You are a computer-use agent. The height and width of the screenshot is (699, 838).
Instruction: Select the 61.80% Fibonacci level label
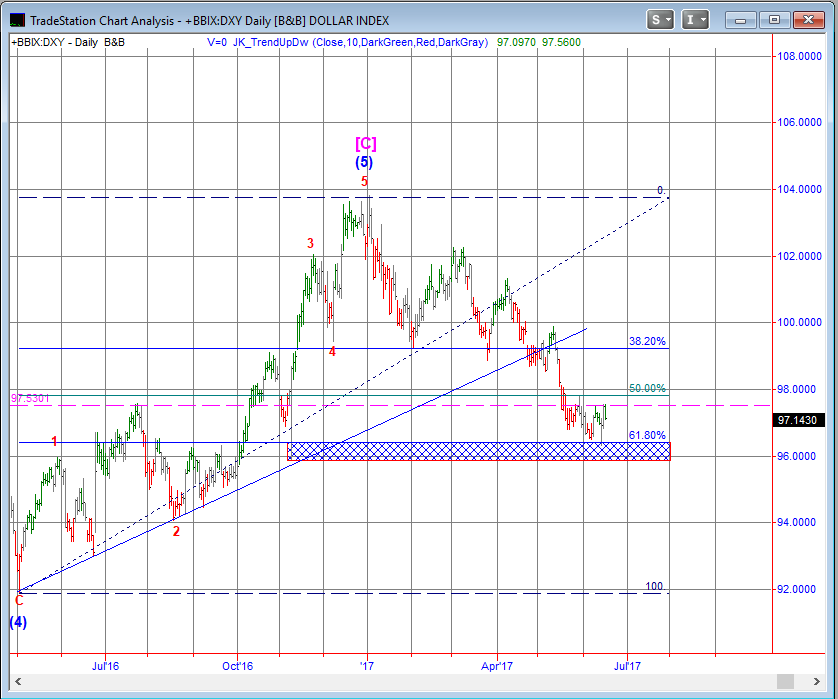point(647,435)
